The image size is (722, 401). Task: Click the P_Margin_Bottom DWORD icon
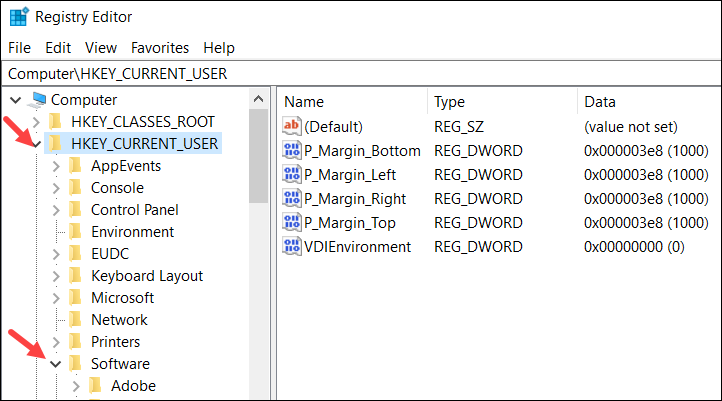[291, 150]
